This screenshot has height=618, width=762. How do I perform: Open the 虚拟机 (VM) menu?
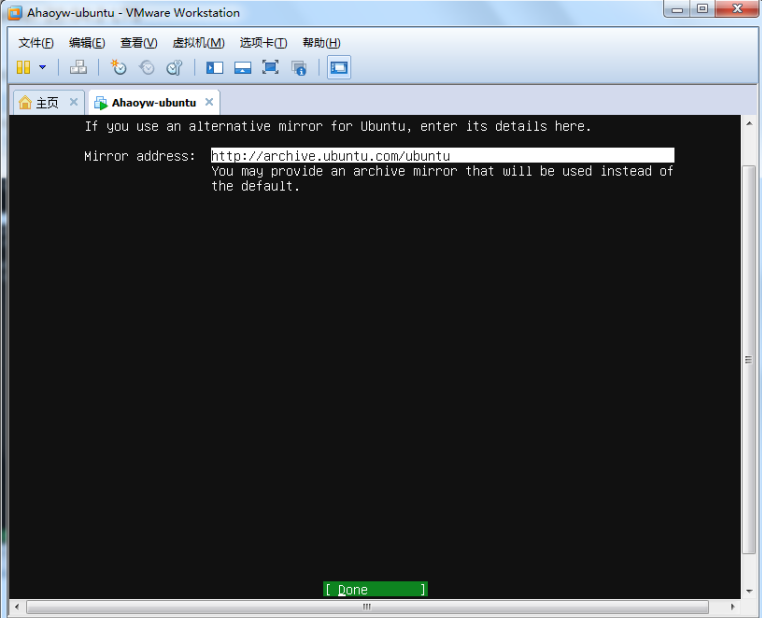click(198, 43)
